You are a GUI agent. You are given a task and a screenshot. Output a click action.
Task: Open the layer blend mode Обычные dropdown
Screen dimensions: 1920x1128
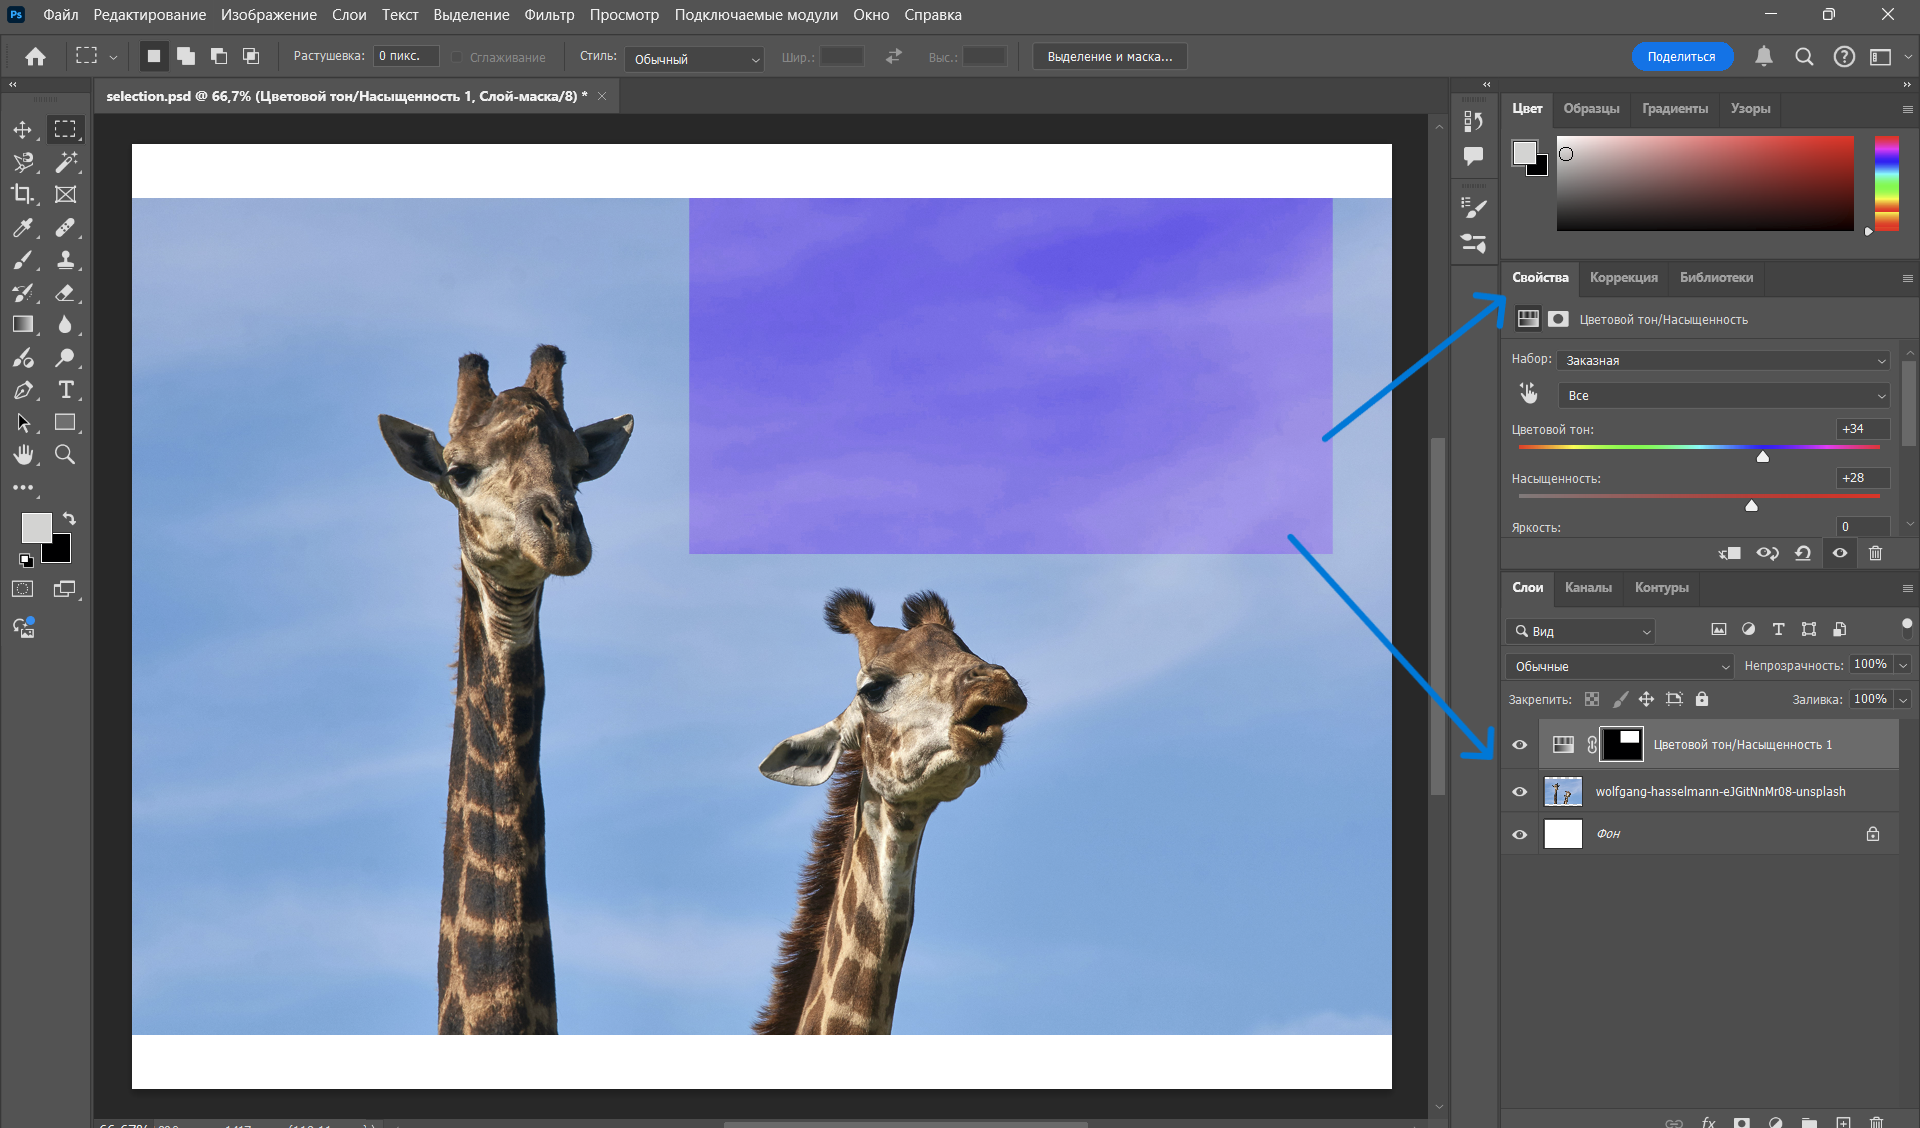tap(1620, 666)
